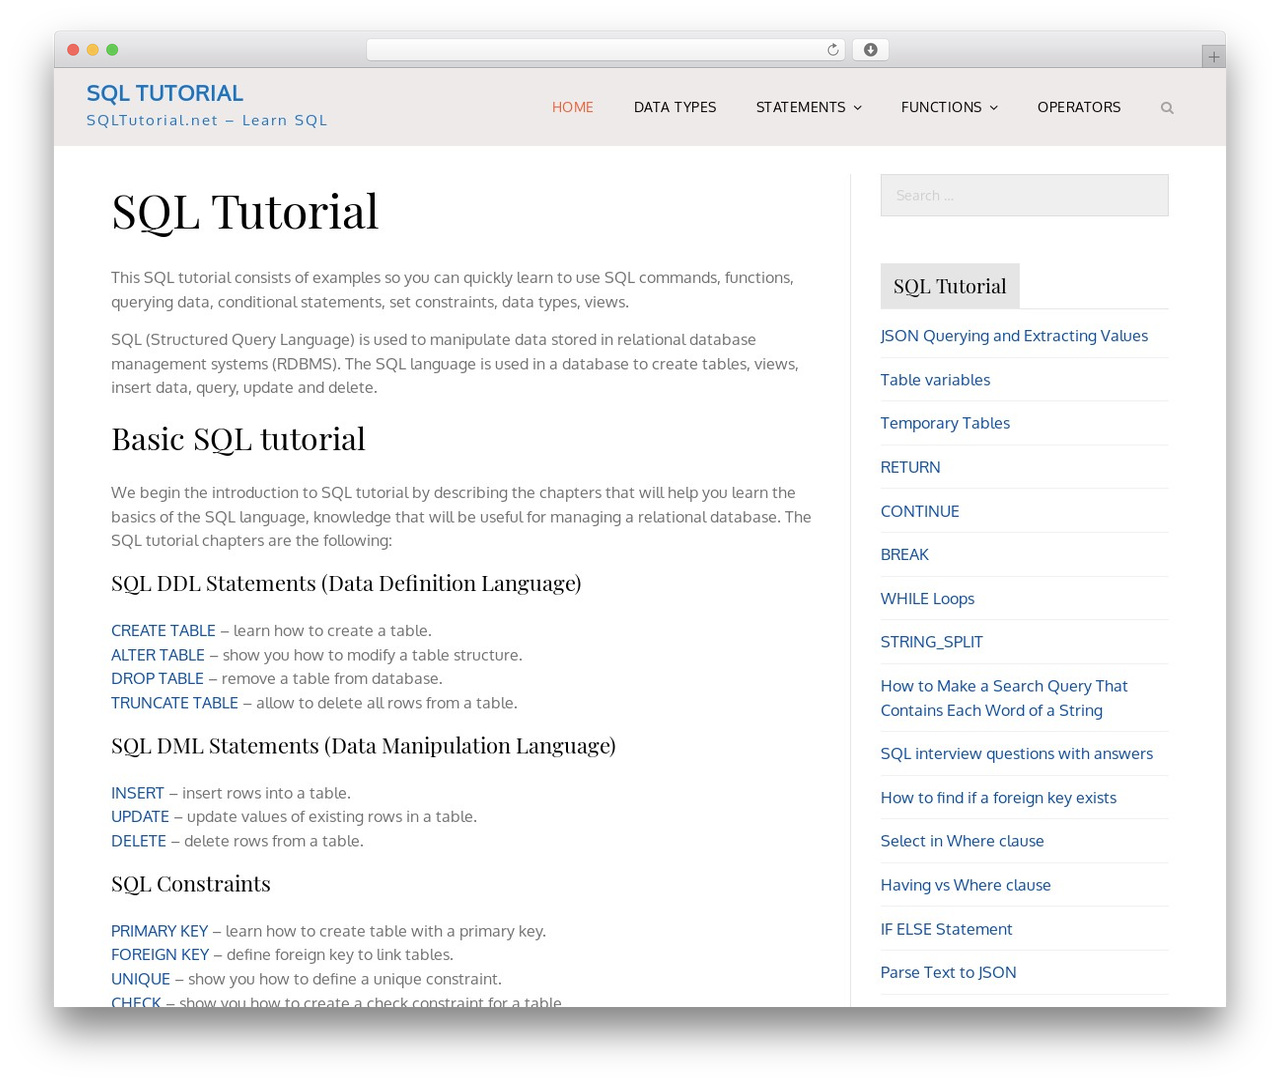Screen dimensions: 1280x1084
Task: Open the ALTER TABLE link
Action: pos(158,655)
